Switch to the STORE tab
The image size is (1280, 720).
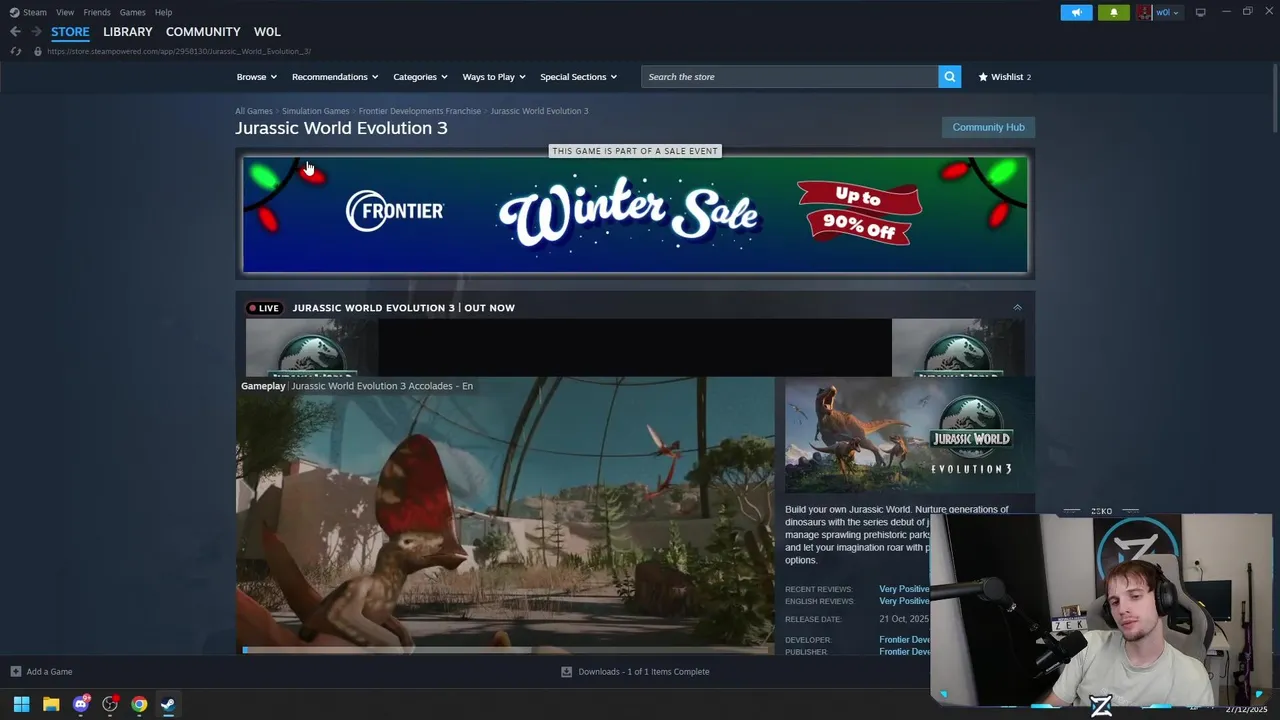point(70,32)
